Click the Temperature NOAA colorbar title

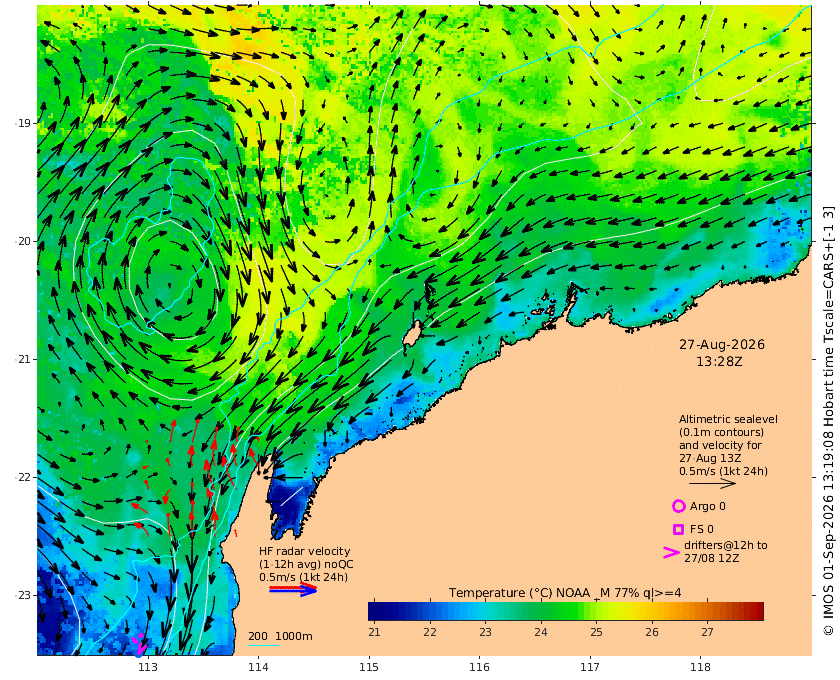pyautogui.click(x=565, y=593)
